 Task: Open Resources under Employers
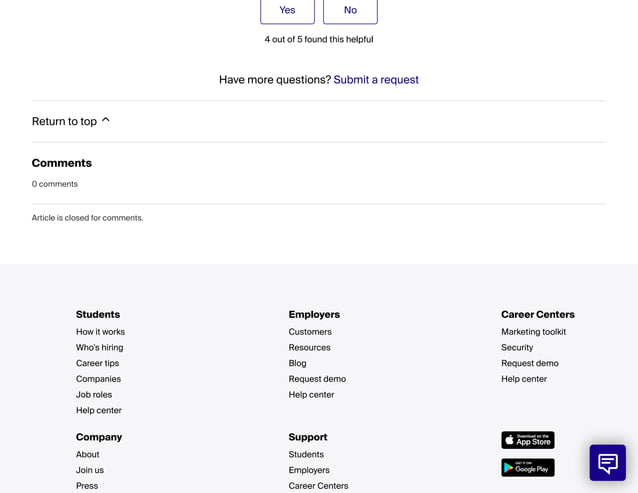pos(310,347)
